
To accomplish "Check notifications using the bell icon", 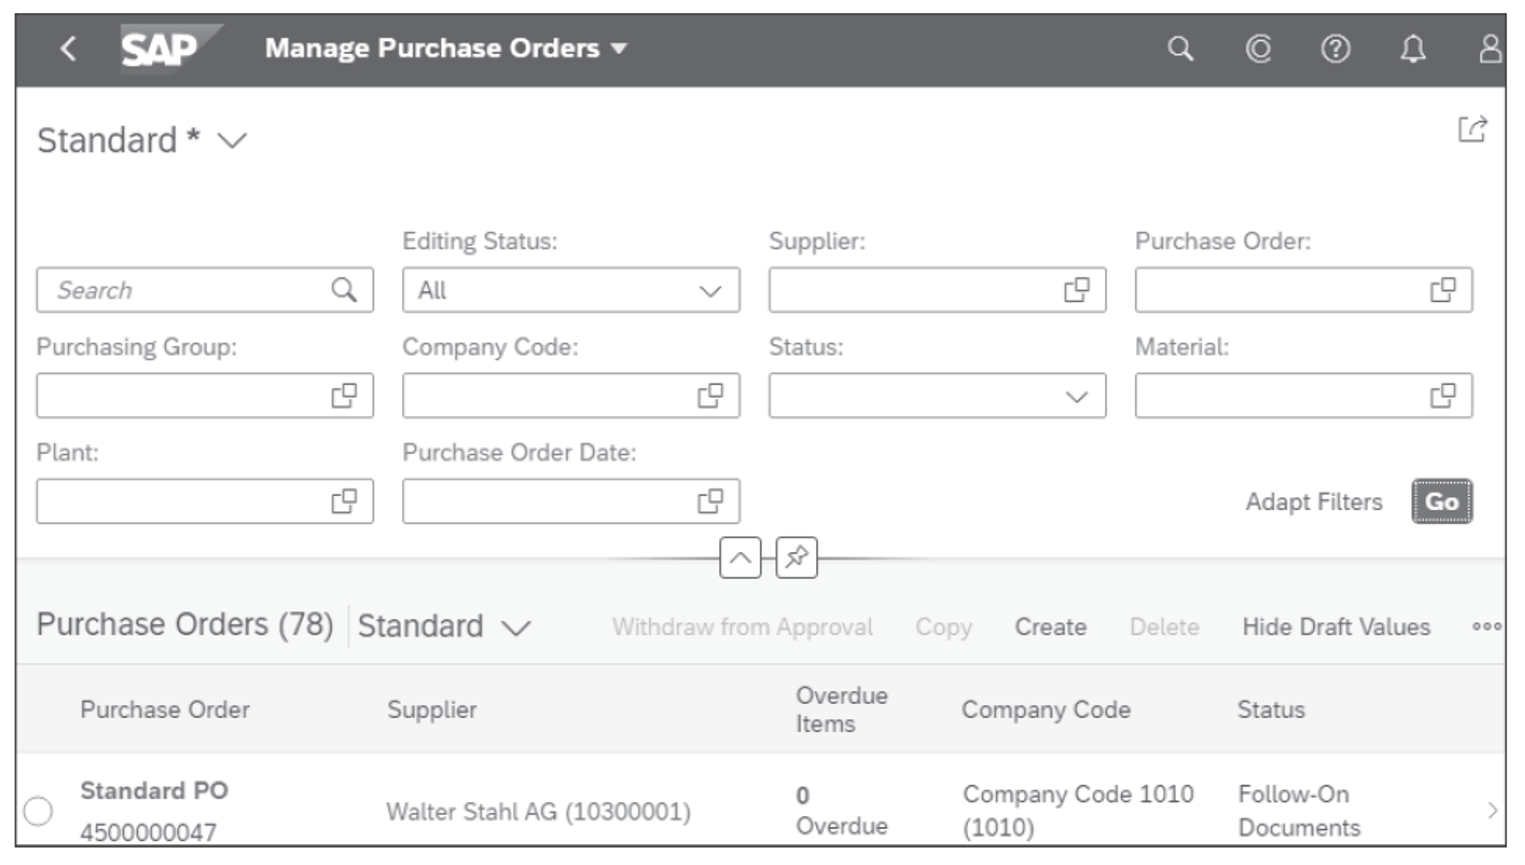I will pyautogui.click(x=1415, y=48).
